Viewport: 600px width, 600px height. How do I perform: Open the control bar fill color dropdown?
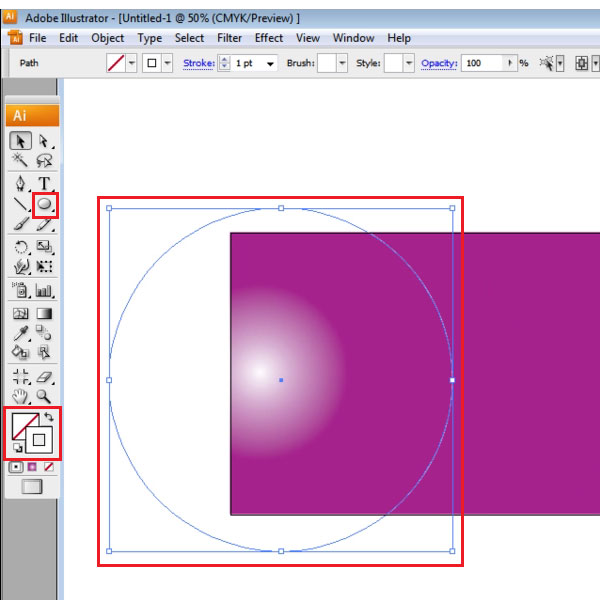pyautogui.click(x=132, y=63)
